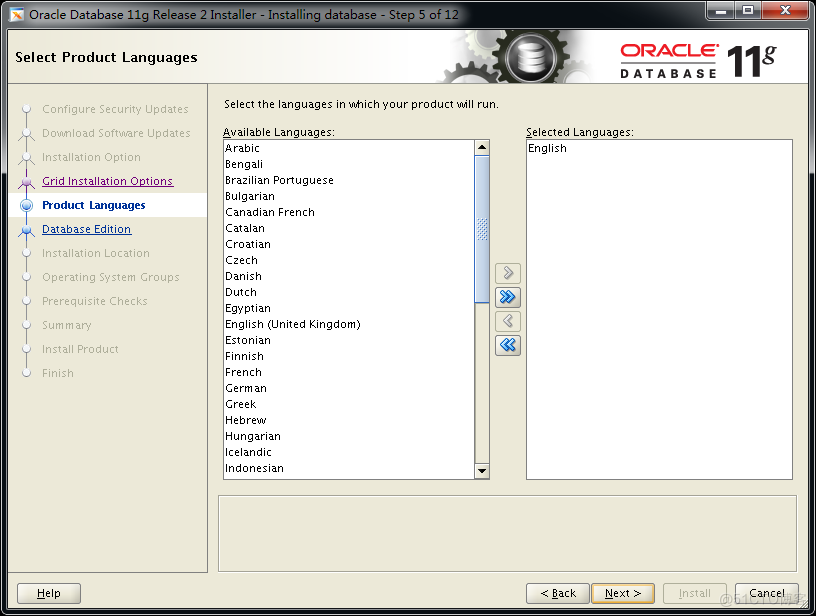The height and width of the screenshot is (616, 816).
Task: Maximize the Oracle installer window
Action: click(748, 11)
